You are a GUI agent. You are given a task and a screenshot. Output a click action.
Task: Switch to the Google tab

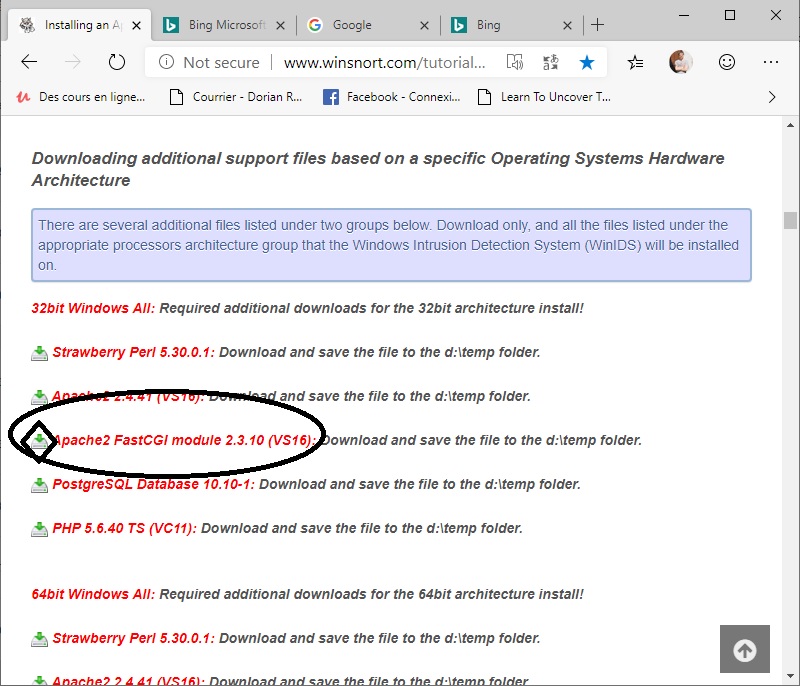pyautogui.click(x=352, y=24)
